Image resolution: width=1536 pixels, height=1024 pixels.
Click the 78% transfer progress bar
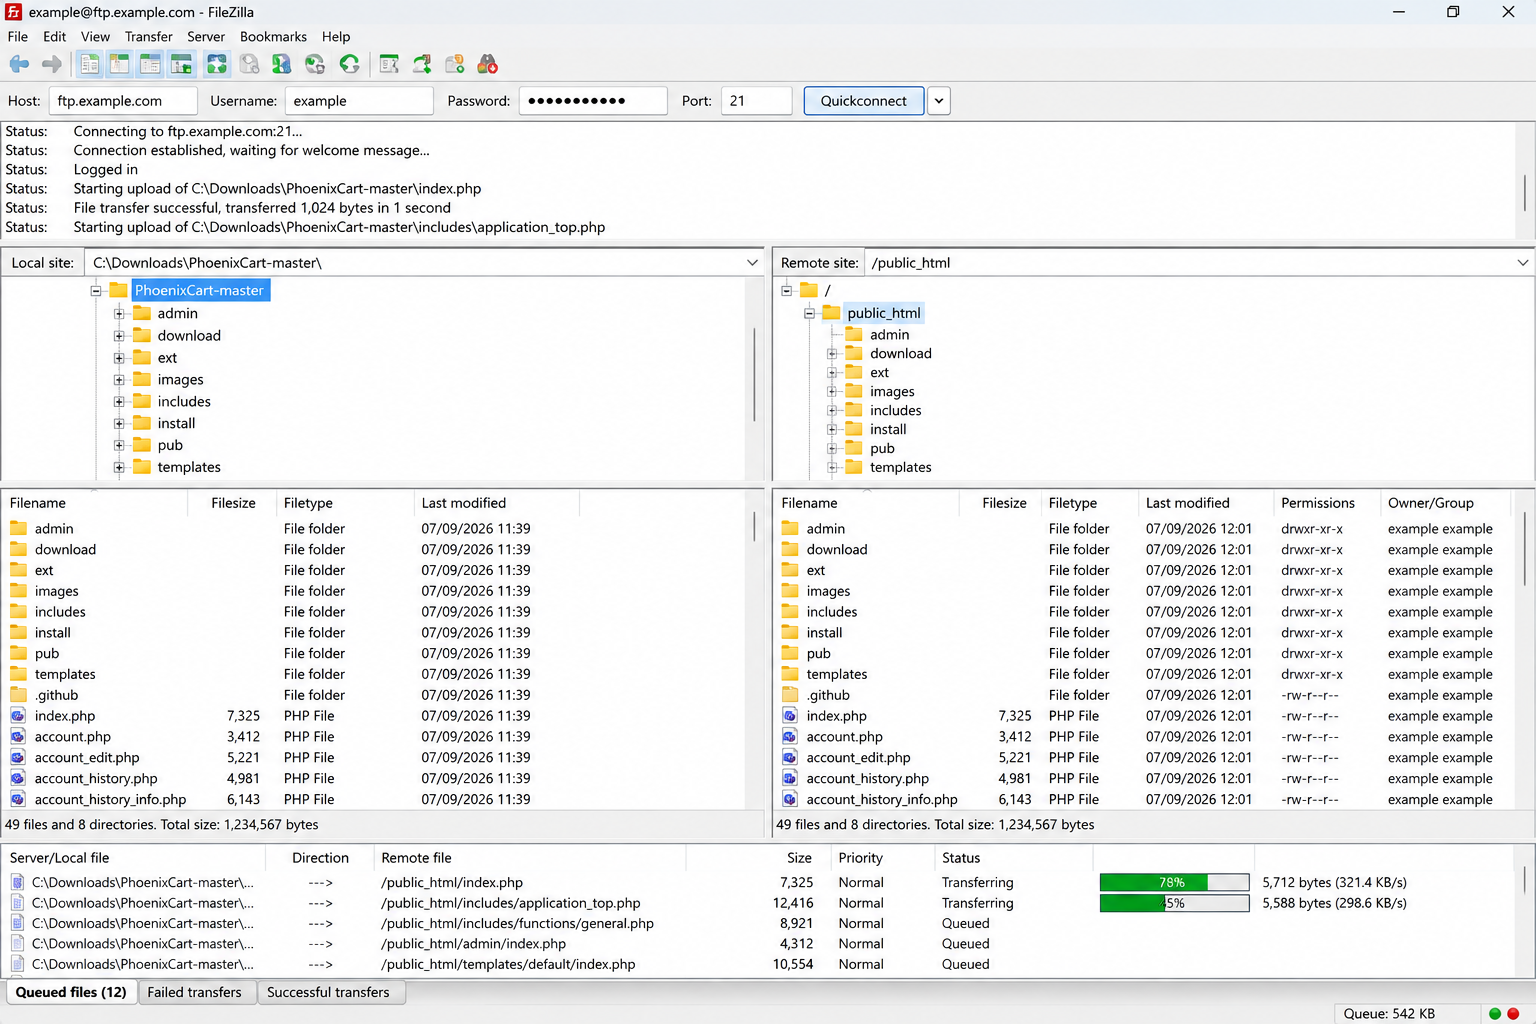1174,882
